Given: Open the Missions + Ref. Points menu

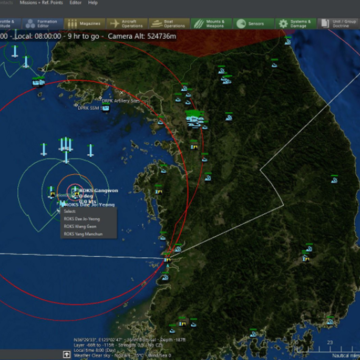Looking at the screenshot, I should tap(41, 3).
